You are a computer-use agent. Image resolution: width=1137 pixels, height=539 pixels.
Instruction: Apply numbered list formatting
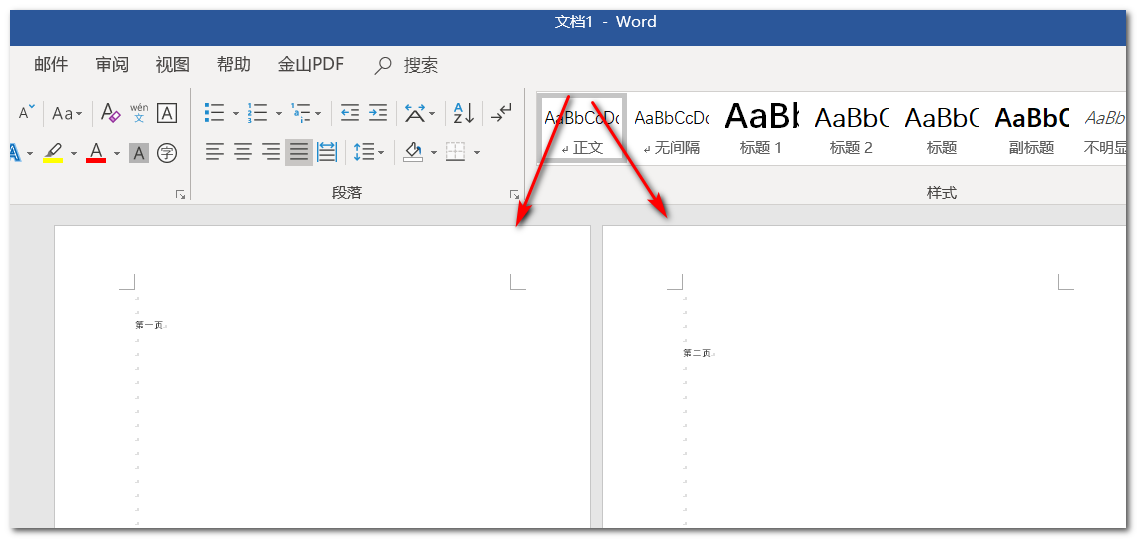pyautogui.click(x=257, y=113)
